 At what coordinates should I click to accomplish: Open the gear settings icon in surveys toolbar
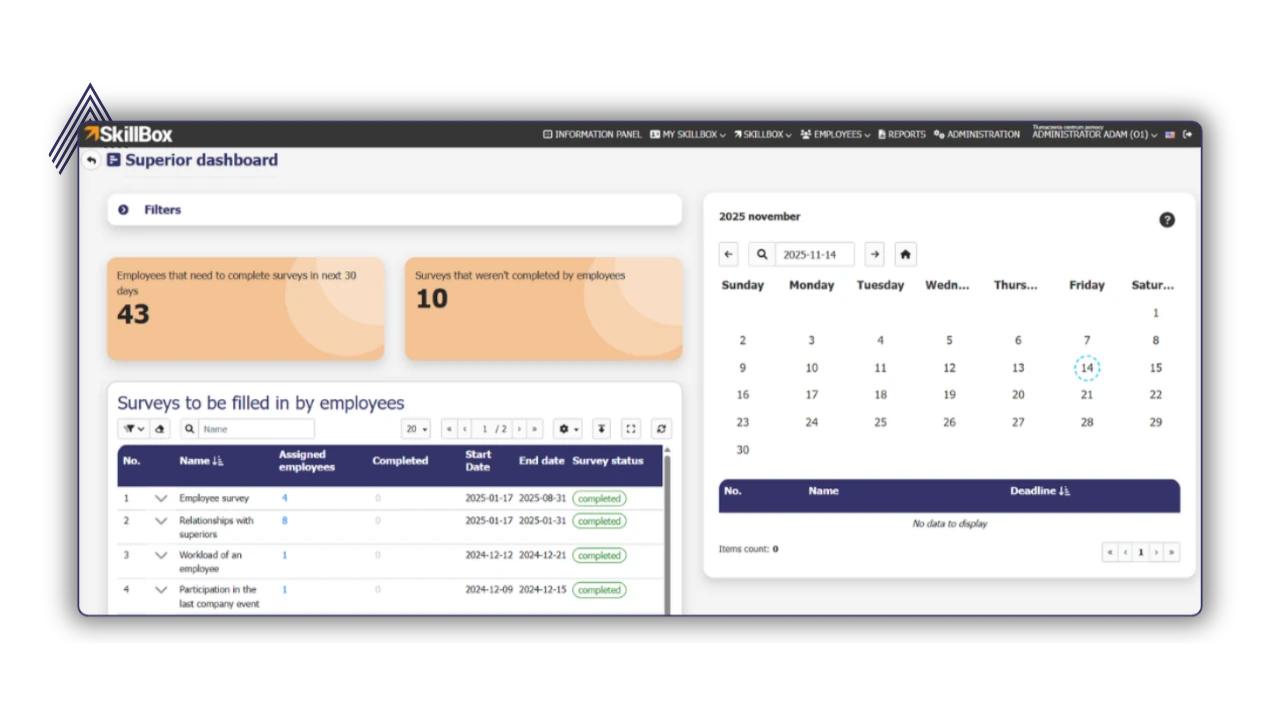pos(565,428)
